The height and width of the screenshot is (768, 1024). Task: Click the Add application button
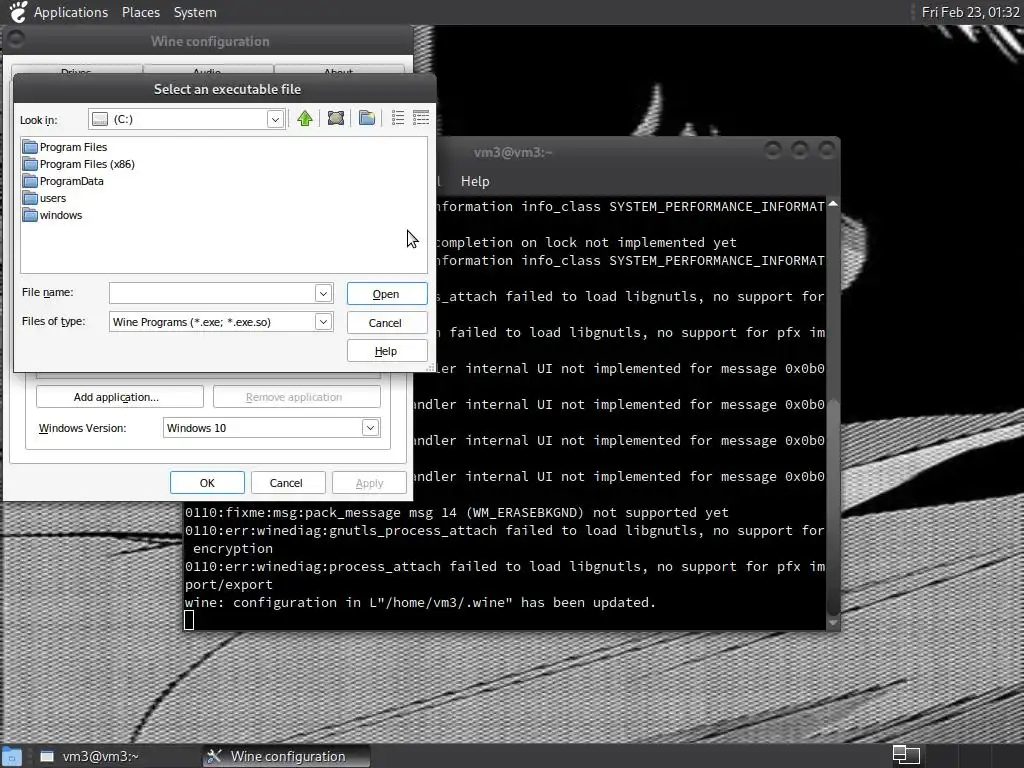click(120, 397)
